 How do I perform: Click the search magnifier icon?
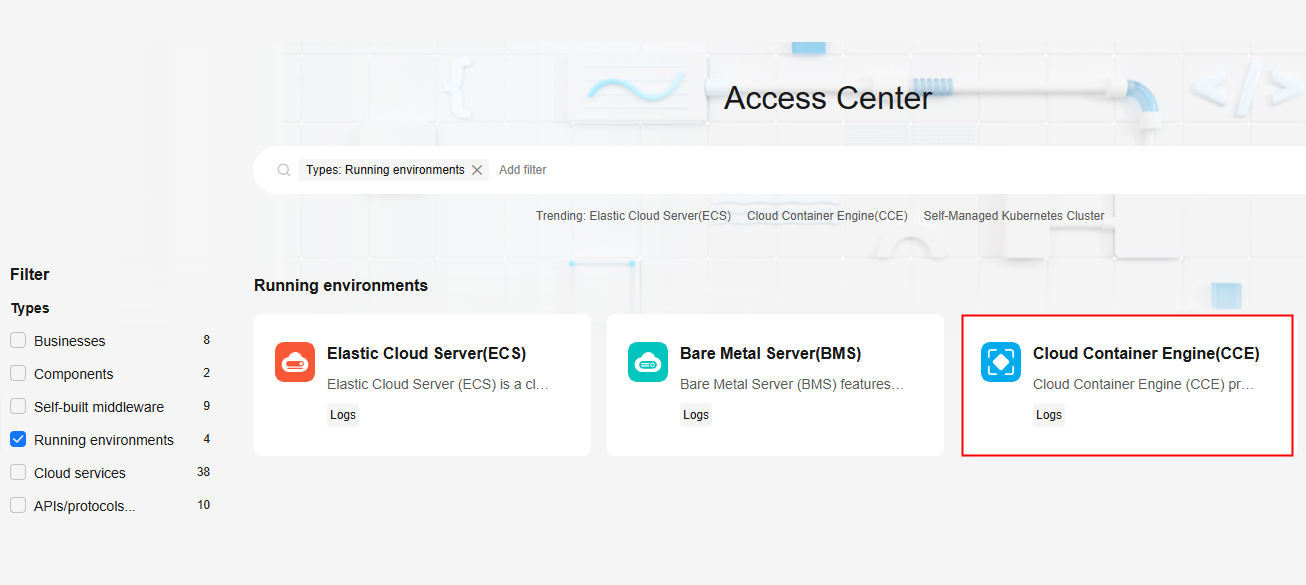click(x=284, y=170)
